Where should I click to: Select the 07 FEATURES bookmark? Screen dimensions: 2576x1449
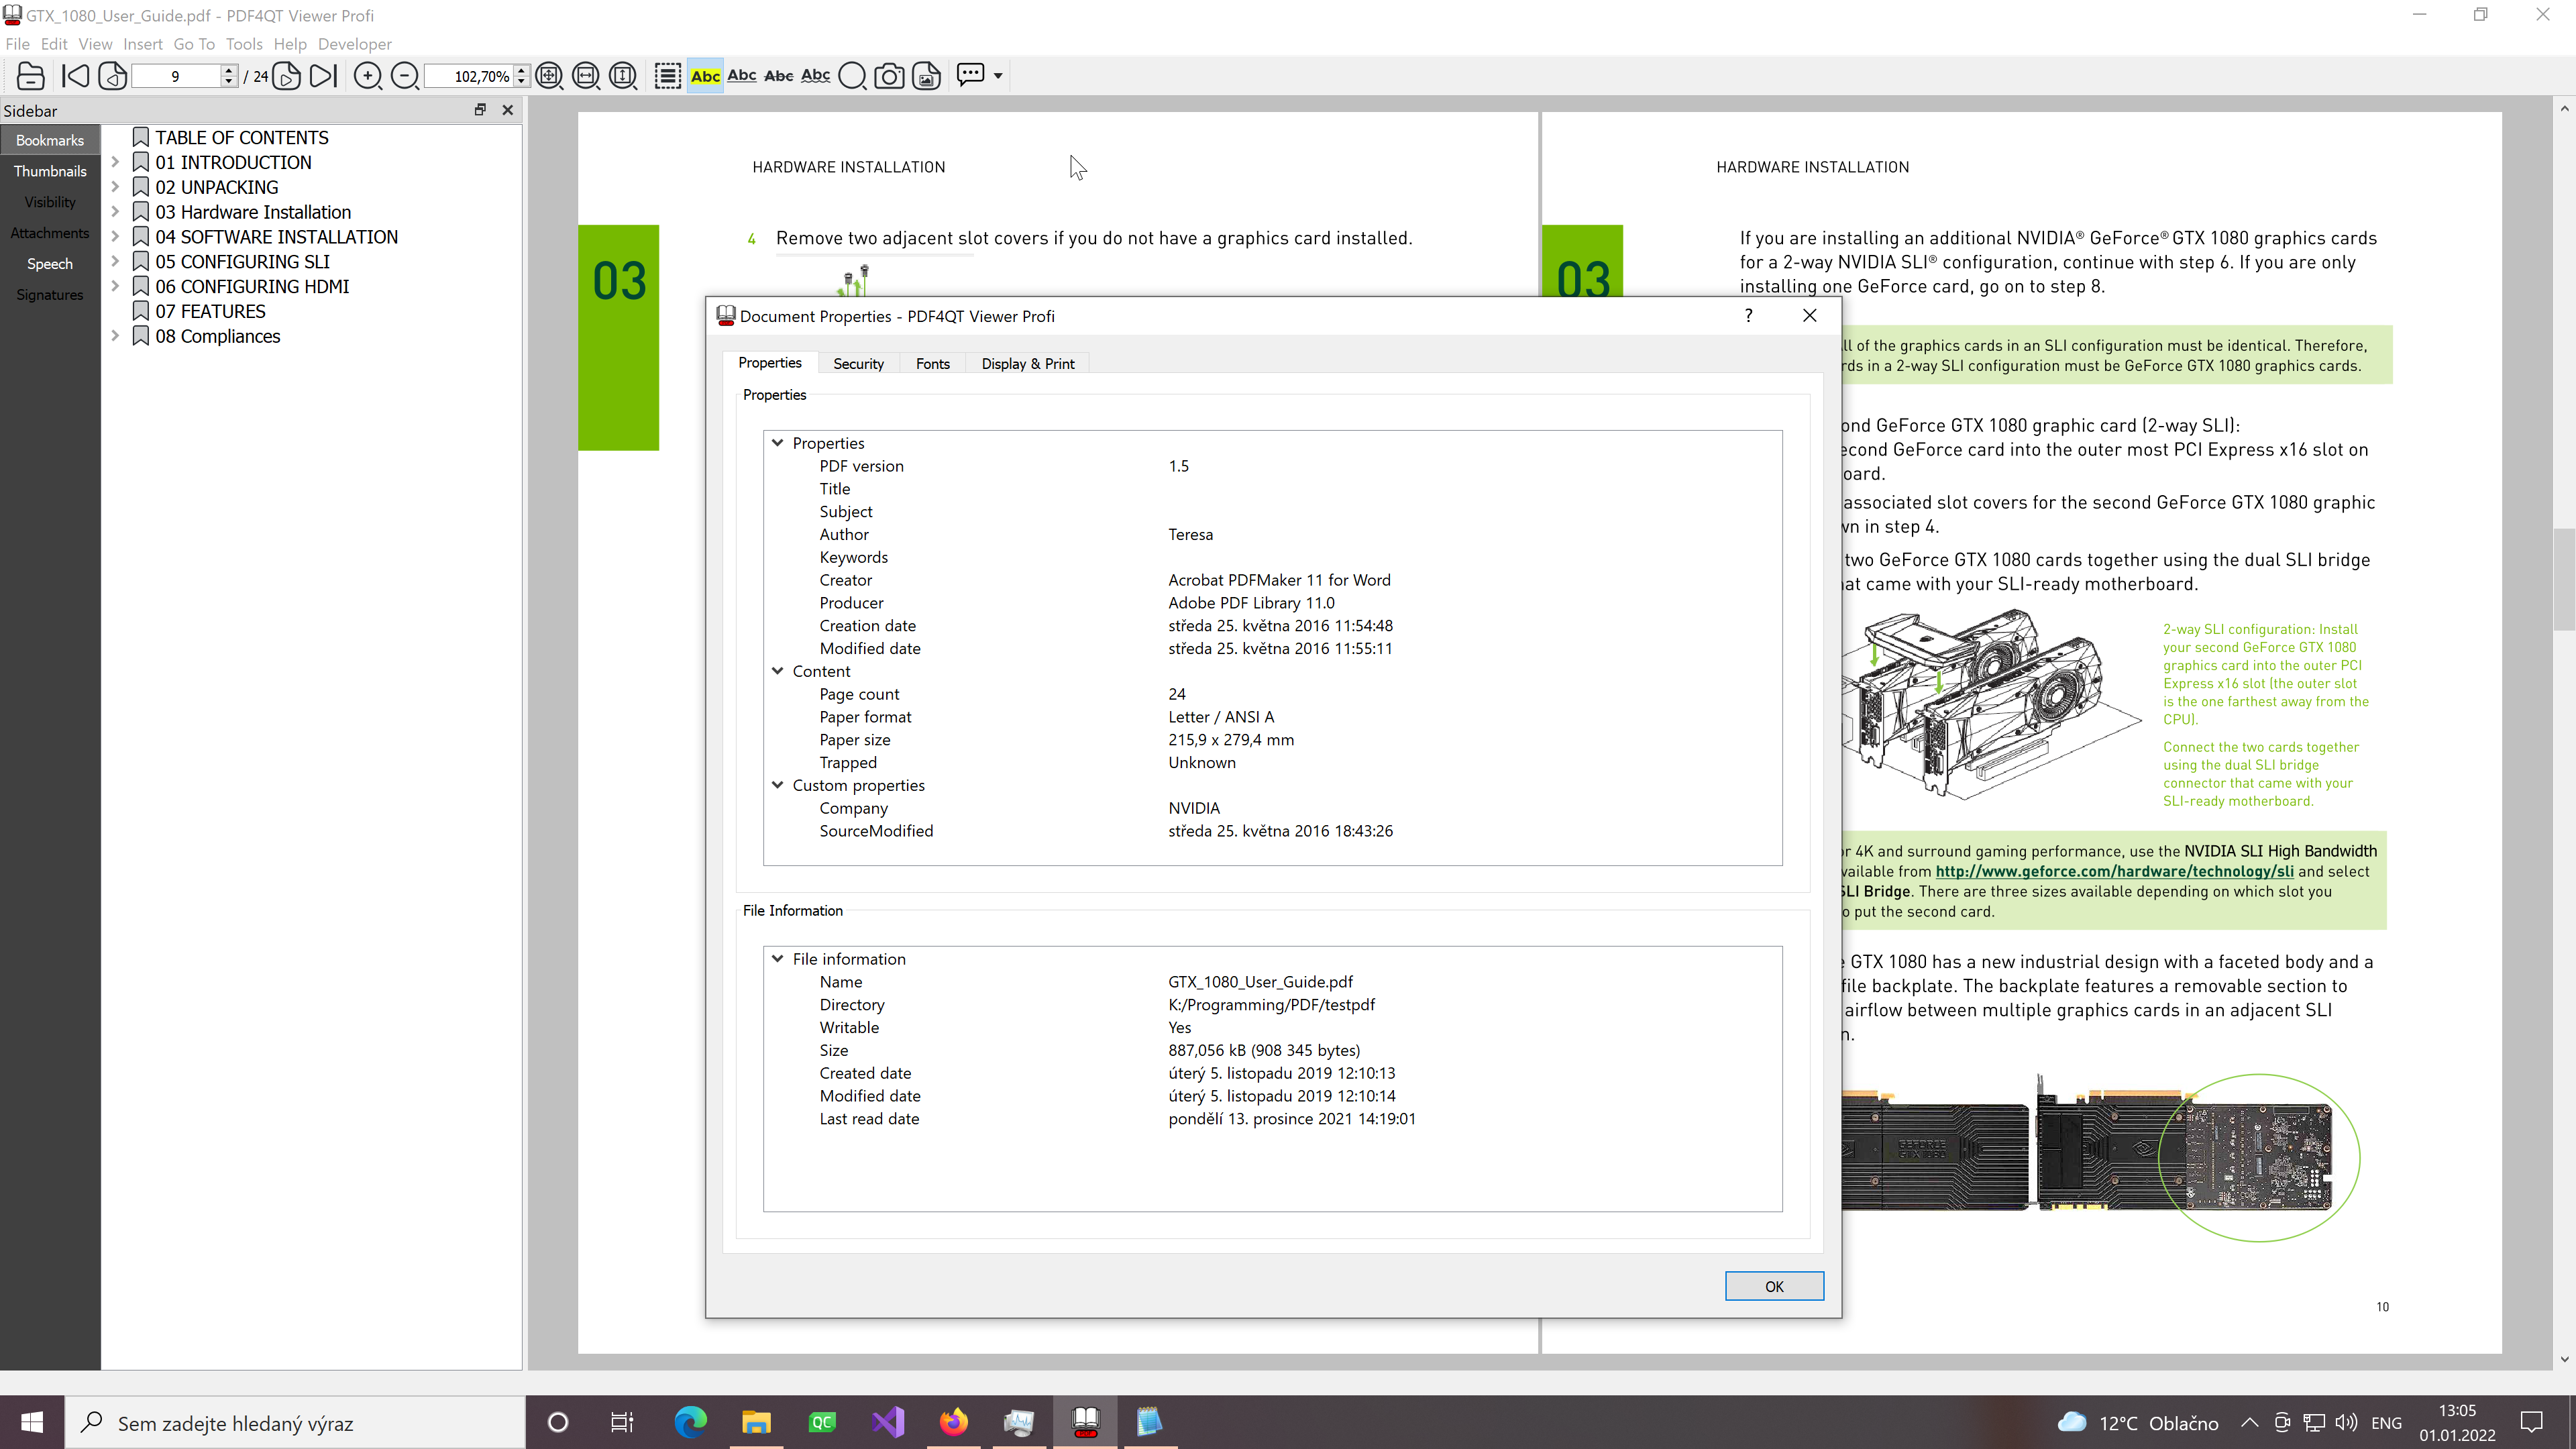pos(210,311)
